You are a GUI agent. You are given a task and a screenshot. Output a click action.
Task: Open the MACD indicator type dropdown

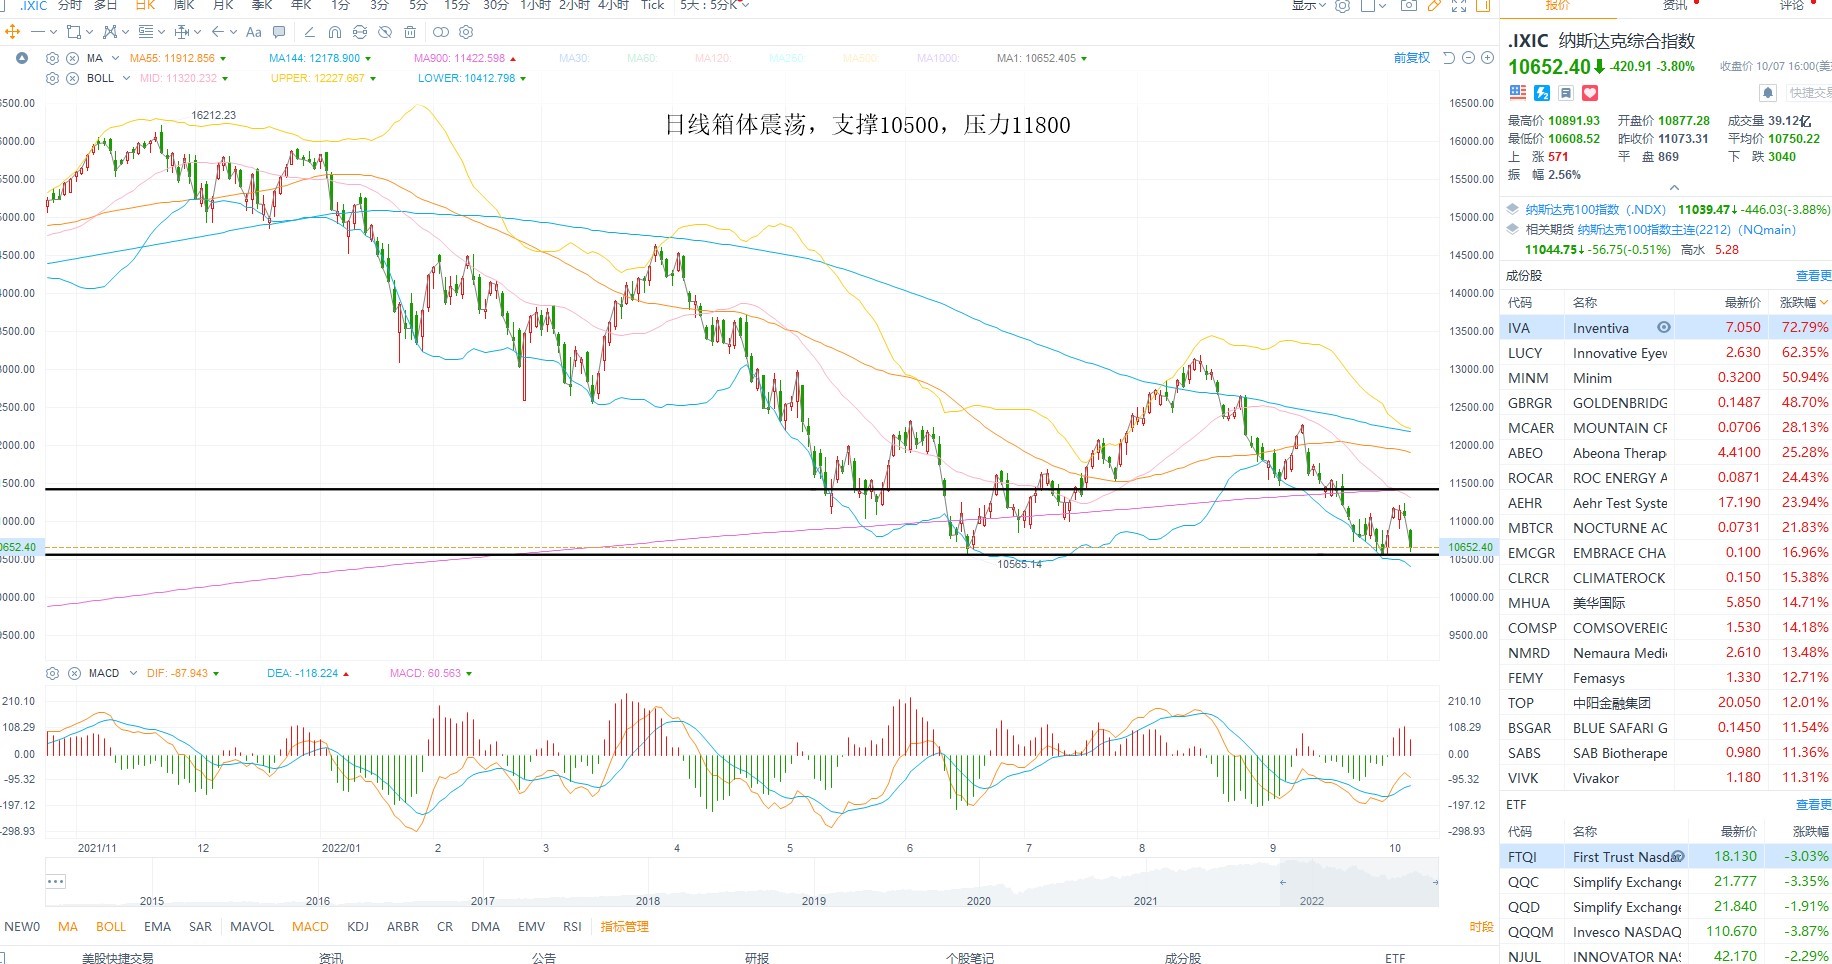click(133, 673)
